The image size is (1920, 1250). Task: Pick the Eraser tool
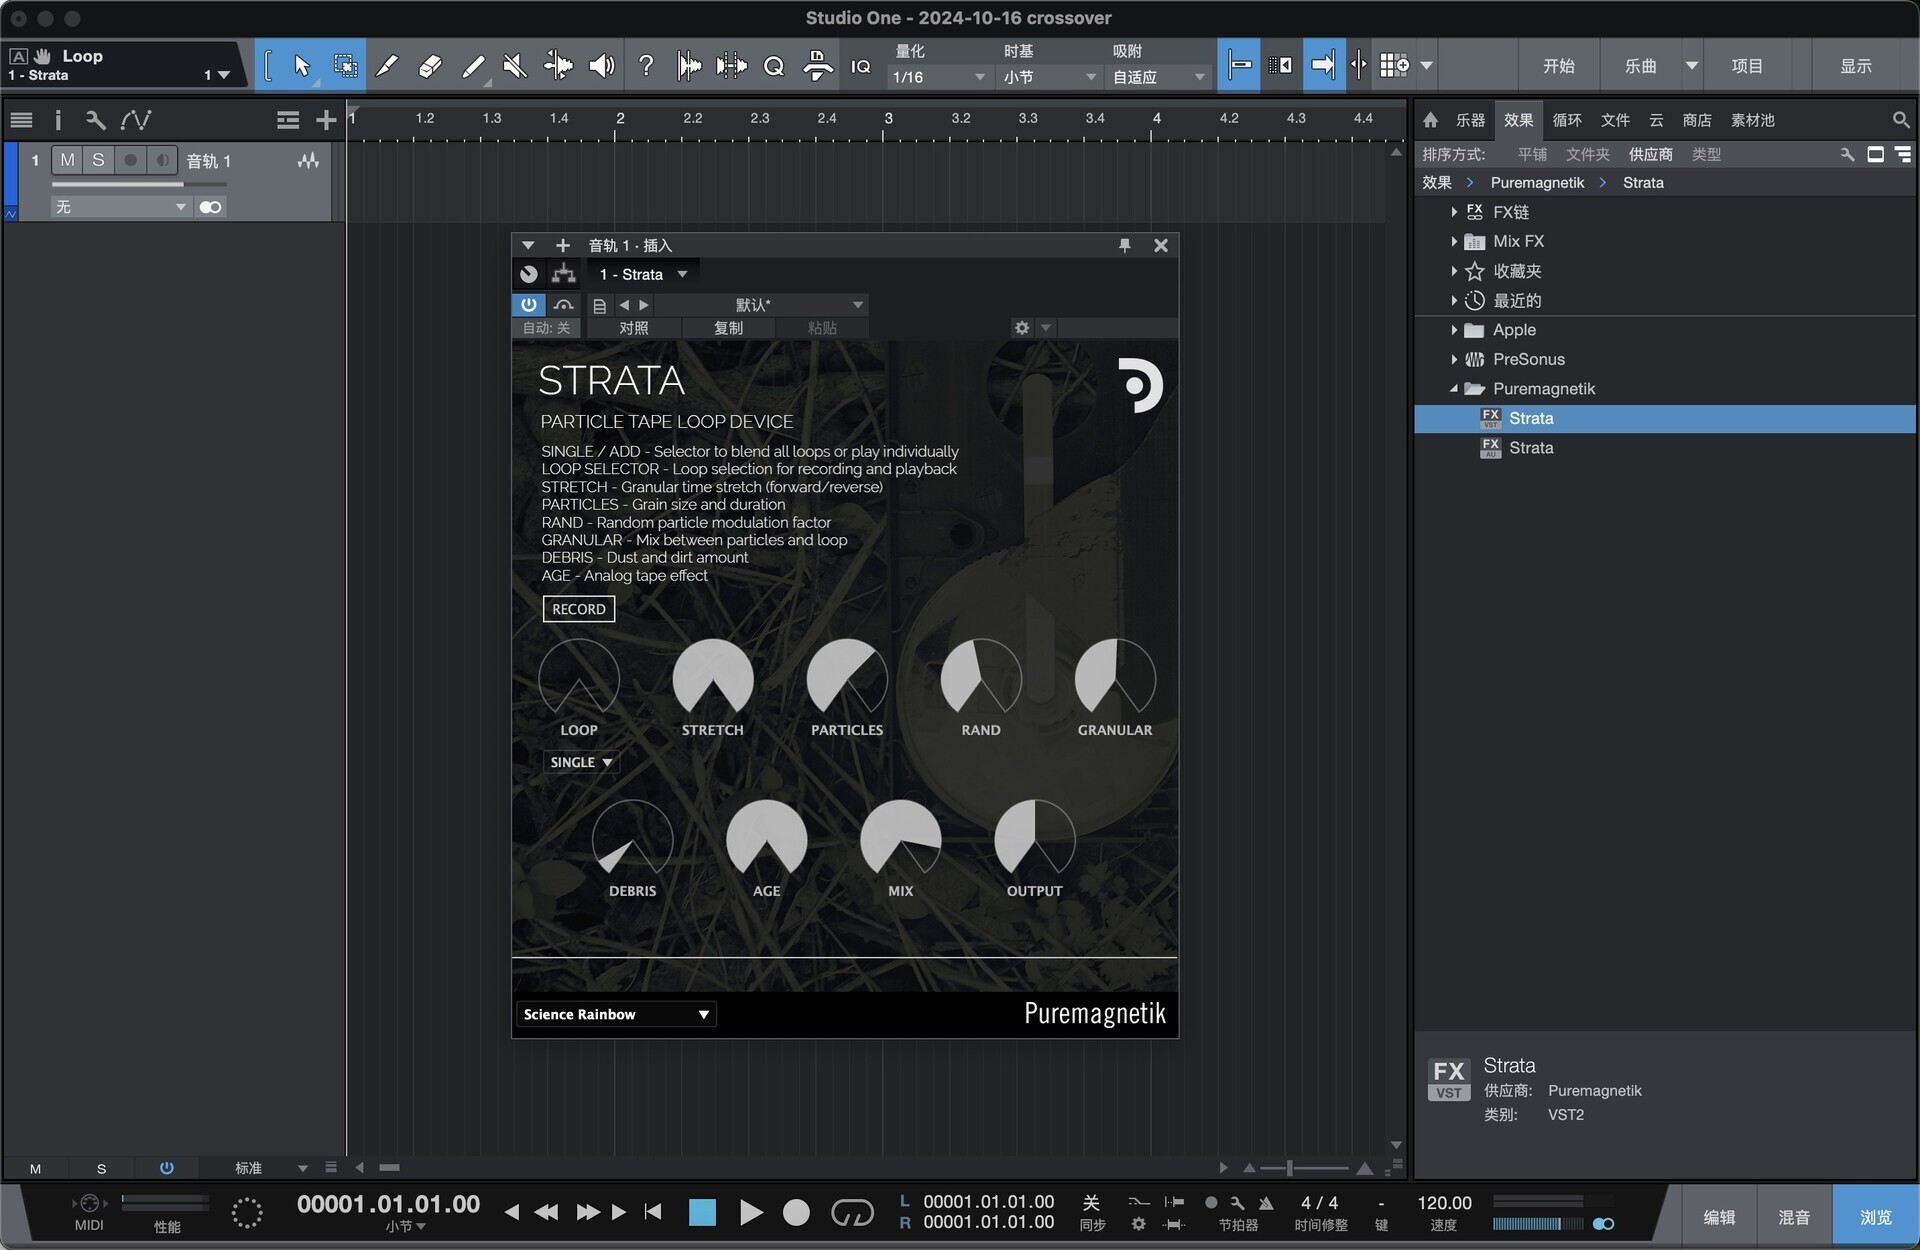[x=430, y=66]
